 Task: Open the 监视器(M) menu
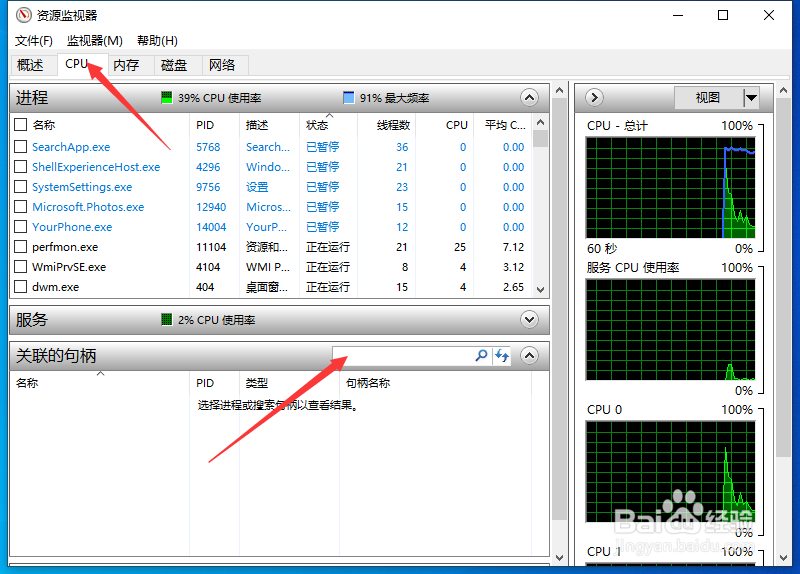pos(95,40)
